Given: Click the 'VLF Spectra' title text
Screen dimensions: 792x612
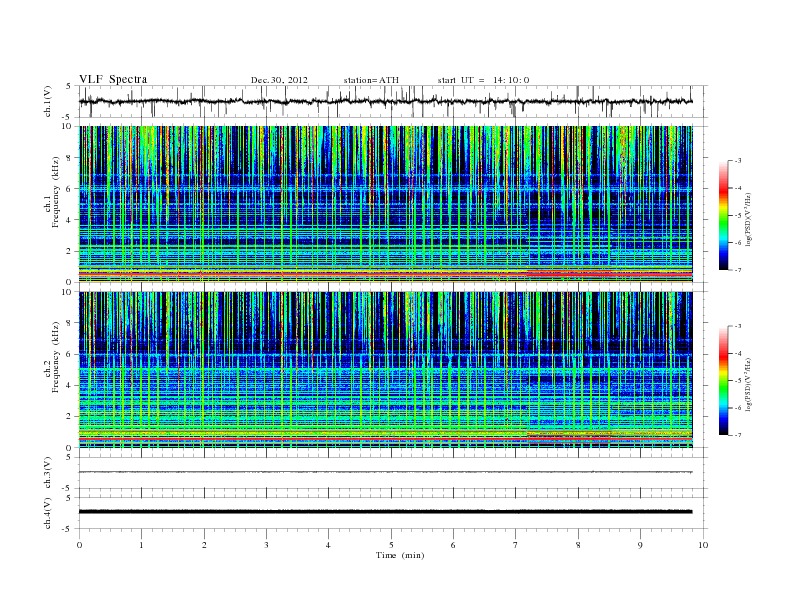Looking at the screenshot, I should [x=113, y=79].
